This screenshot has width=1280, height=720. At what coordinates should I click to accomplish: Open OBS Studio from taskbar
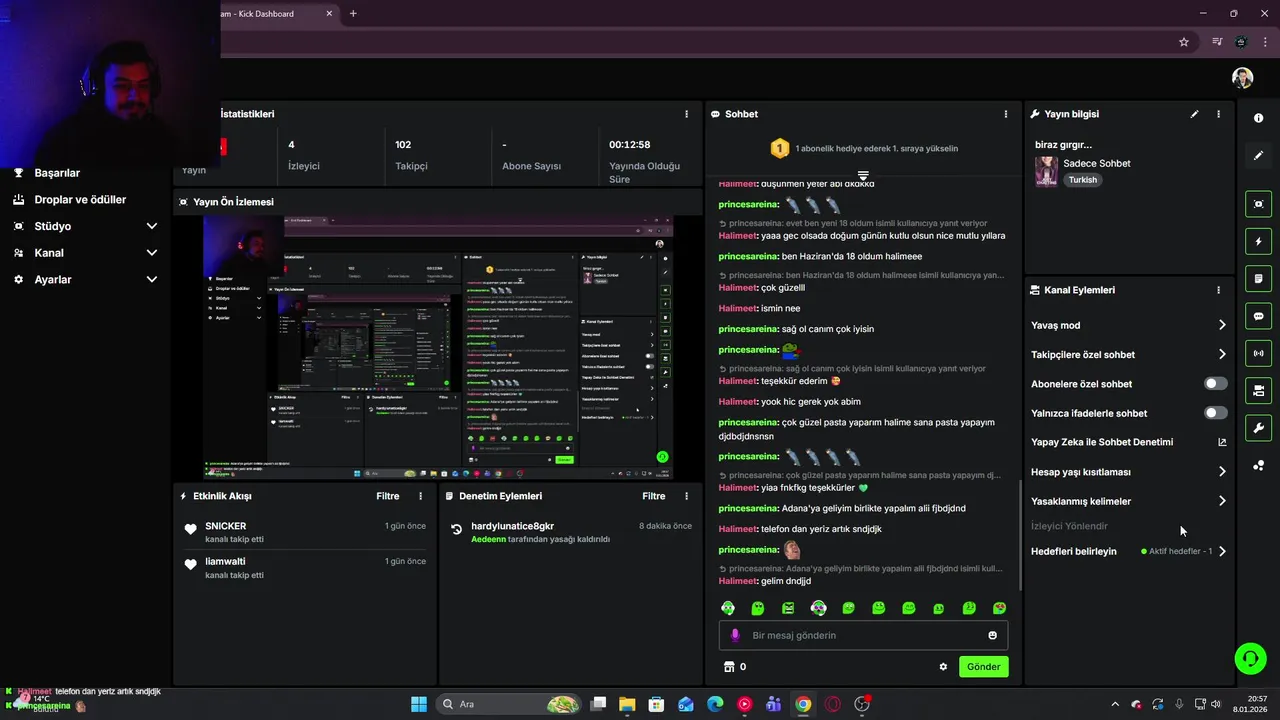pyautogui.click(x=863, y=704)
